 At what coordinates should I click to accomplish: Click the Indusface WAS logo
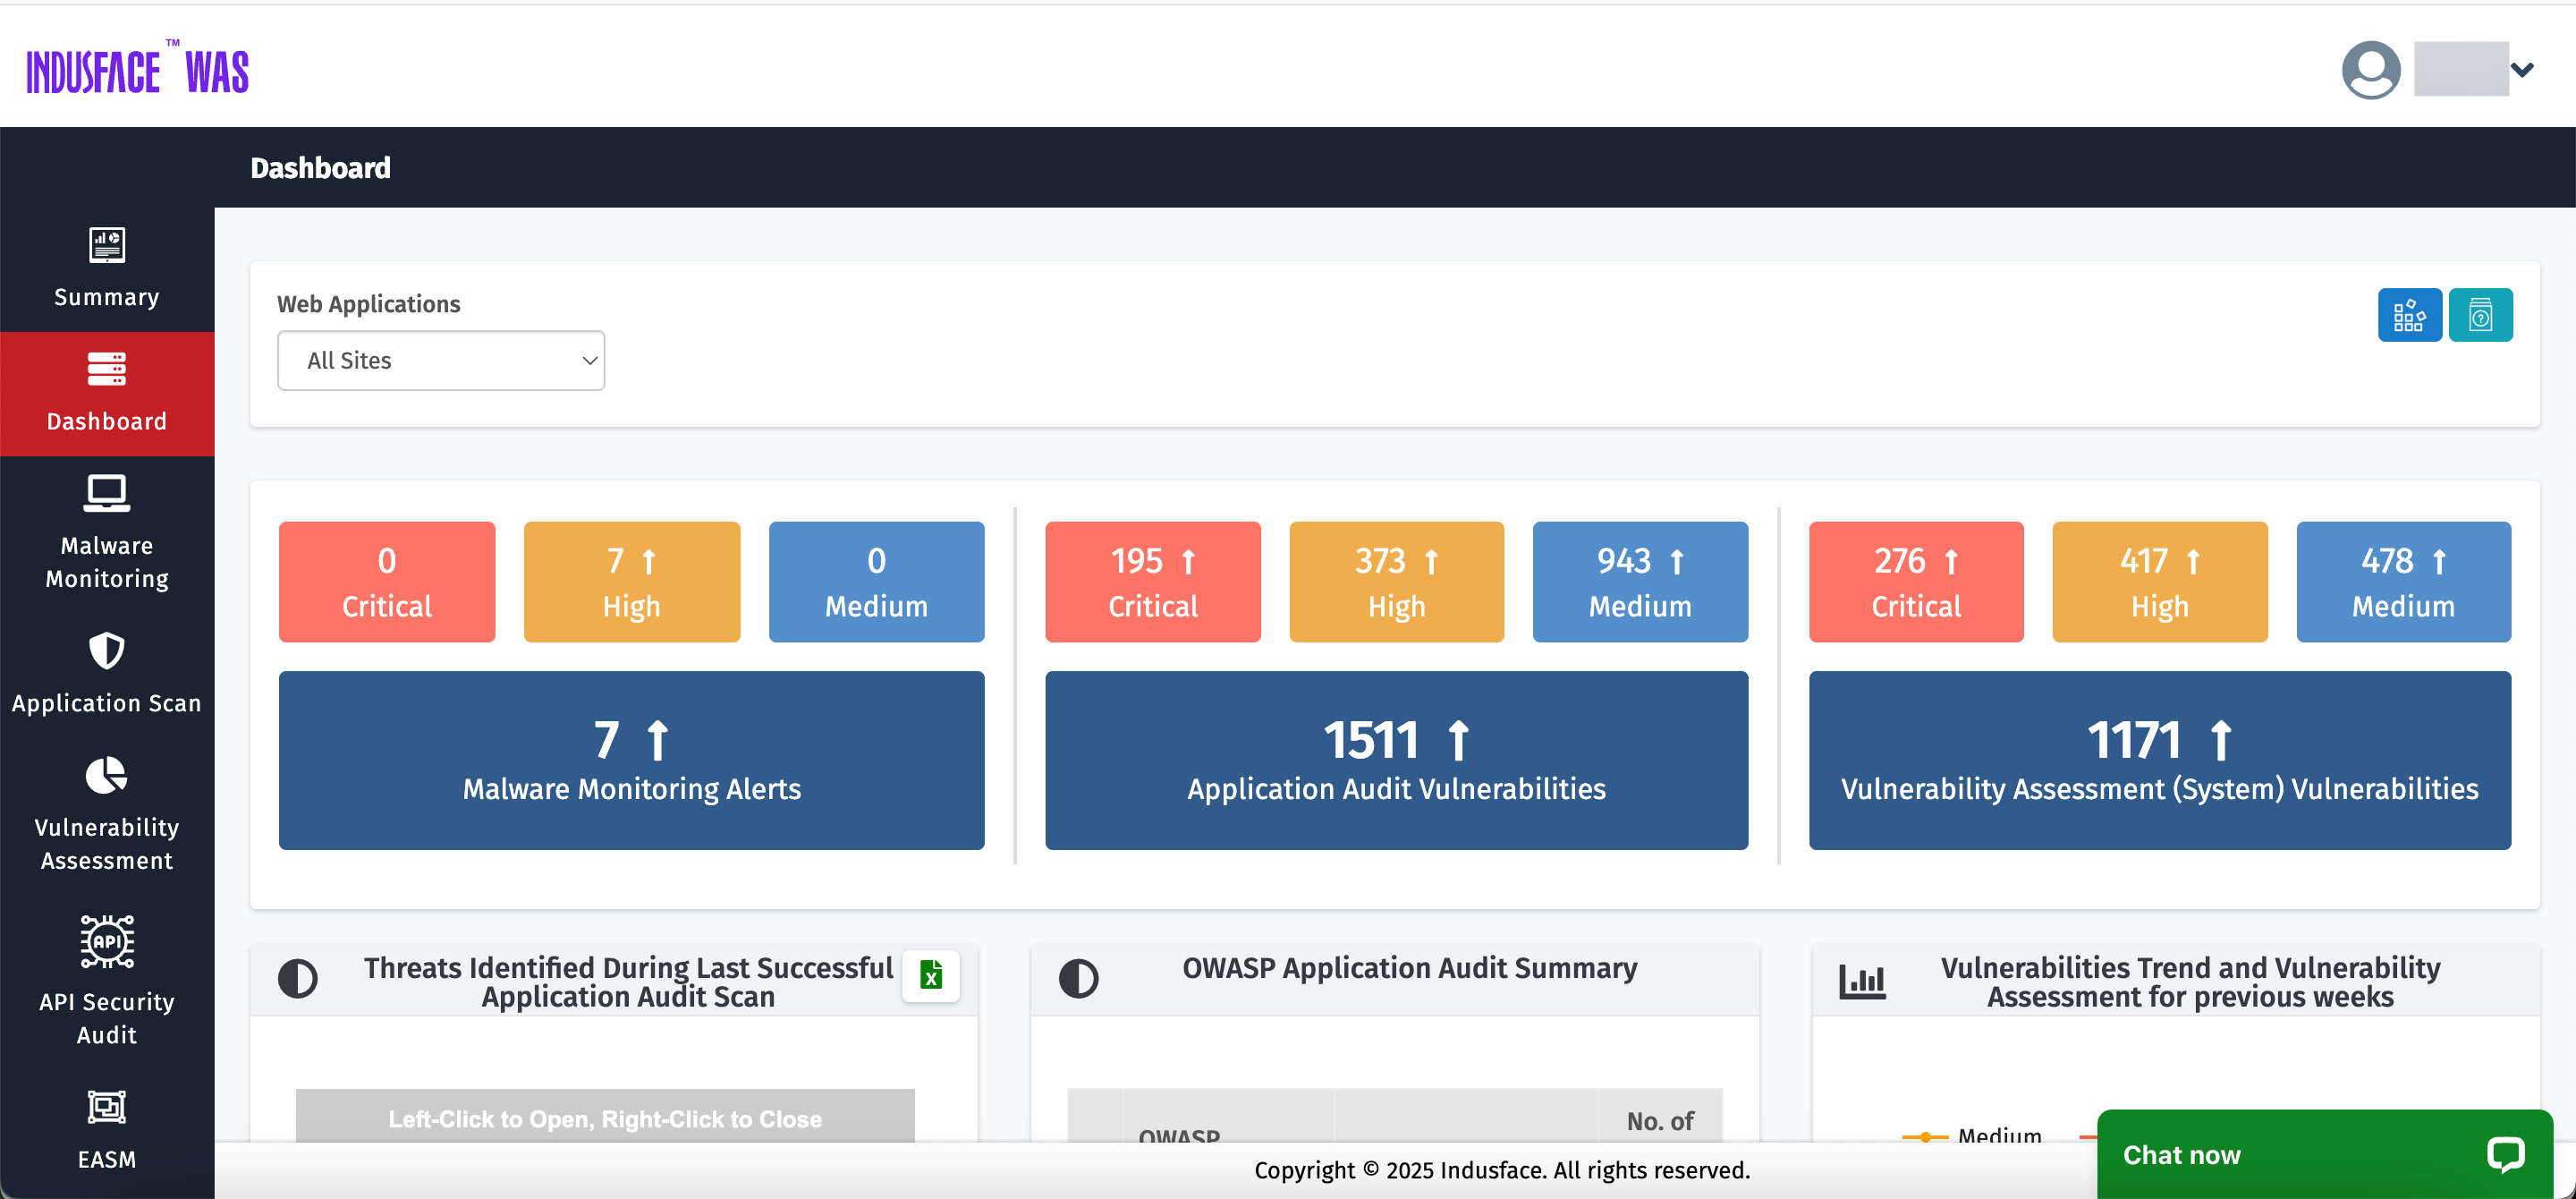138,71
